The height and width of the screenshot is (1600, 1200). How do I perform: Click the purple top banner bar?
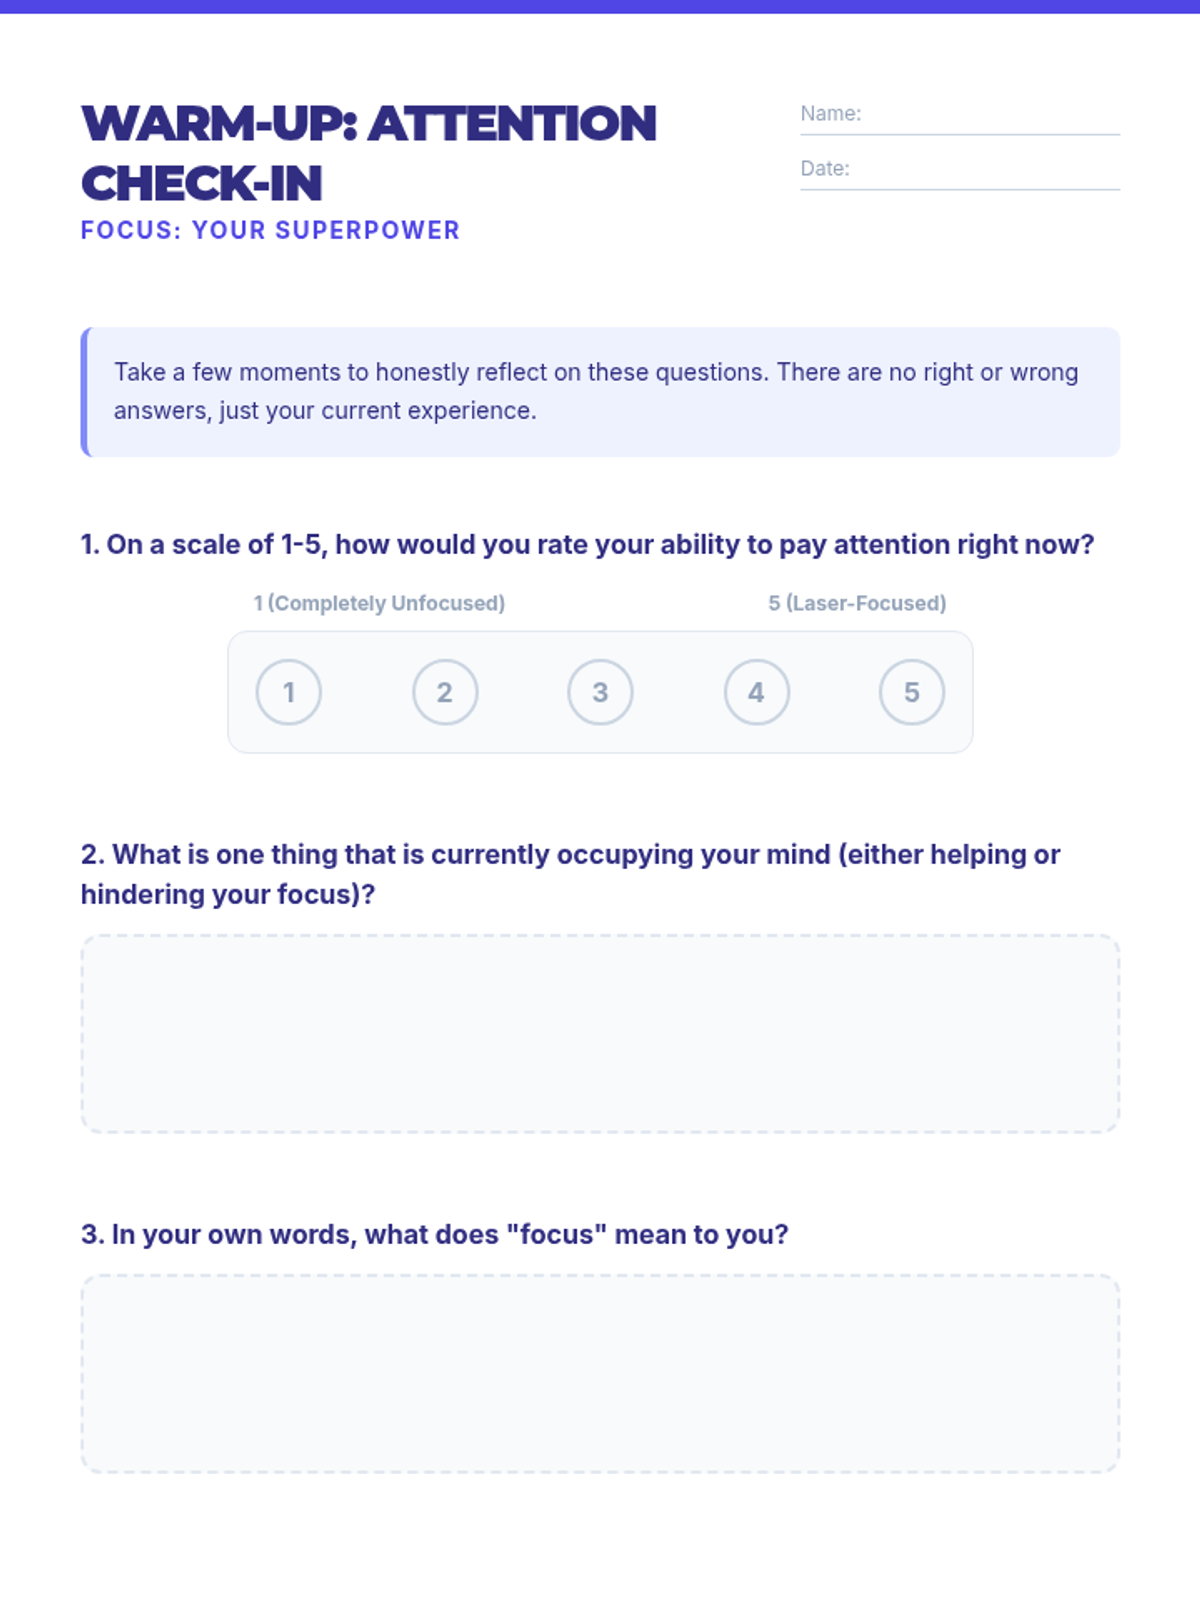600,6
